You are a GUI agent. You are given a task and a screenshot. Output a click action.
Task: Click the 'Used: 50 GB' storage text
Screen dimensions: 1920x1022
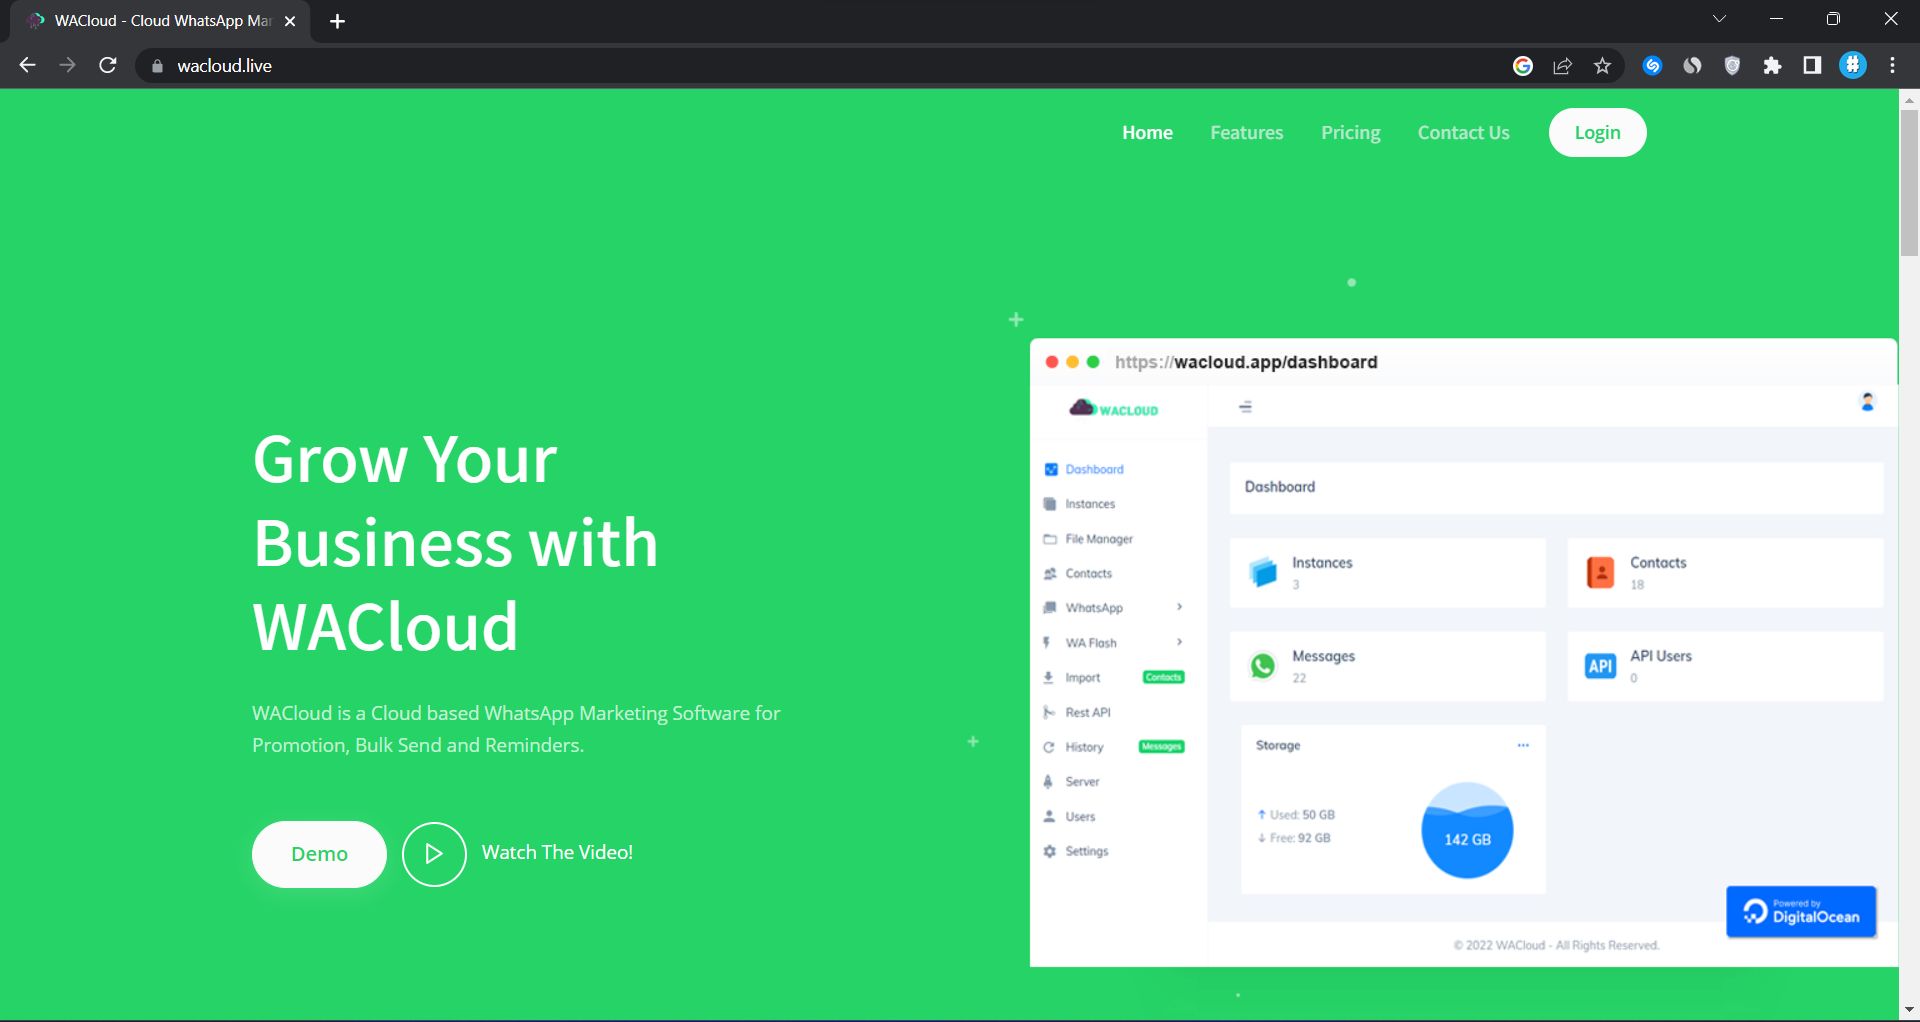point(1302,815)
